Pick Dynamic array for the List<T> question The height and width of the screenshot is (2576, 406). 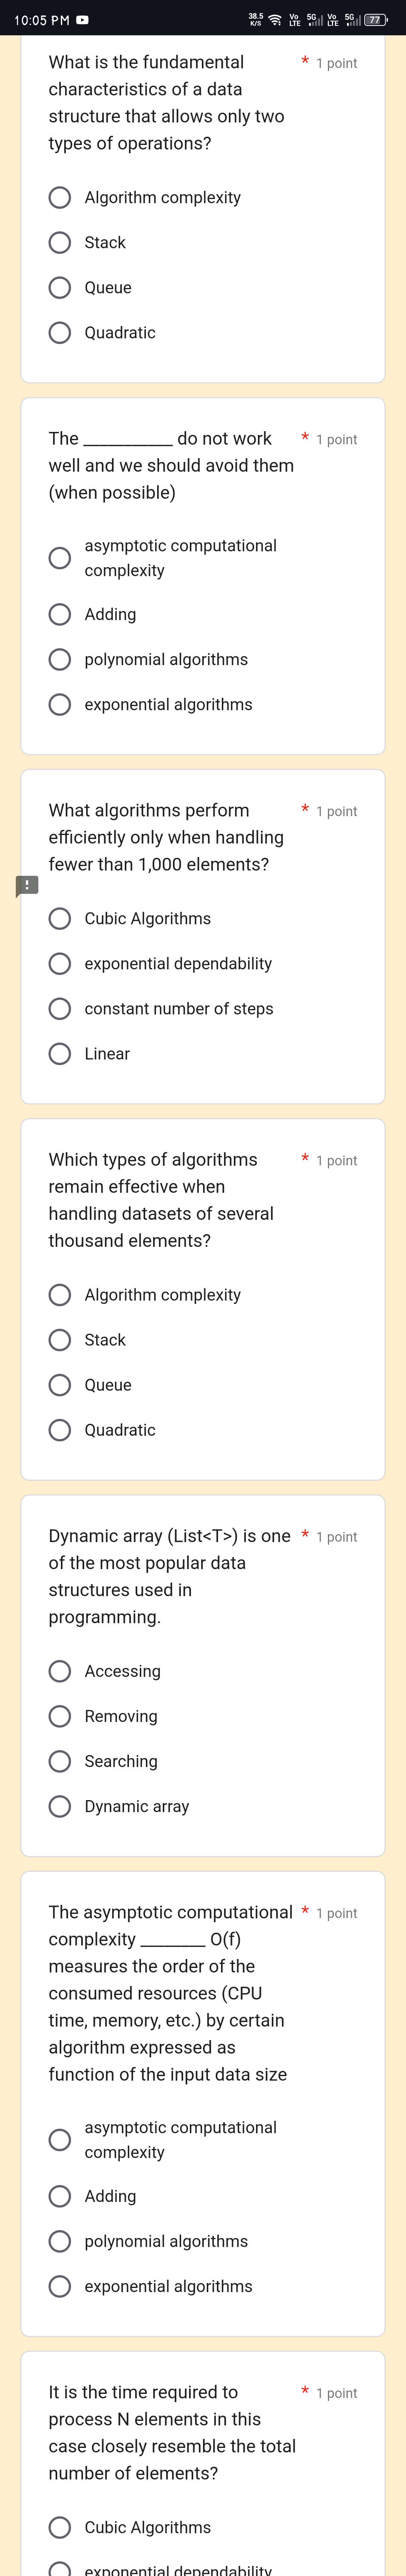[x=61, y=1806]
